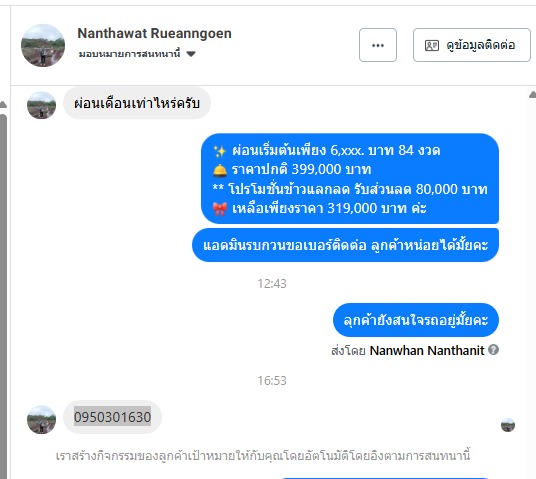
Task: Expand the assign conversation dropdown arrow
Action: [191, 54]
